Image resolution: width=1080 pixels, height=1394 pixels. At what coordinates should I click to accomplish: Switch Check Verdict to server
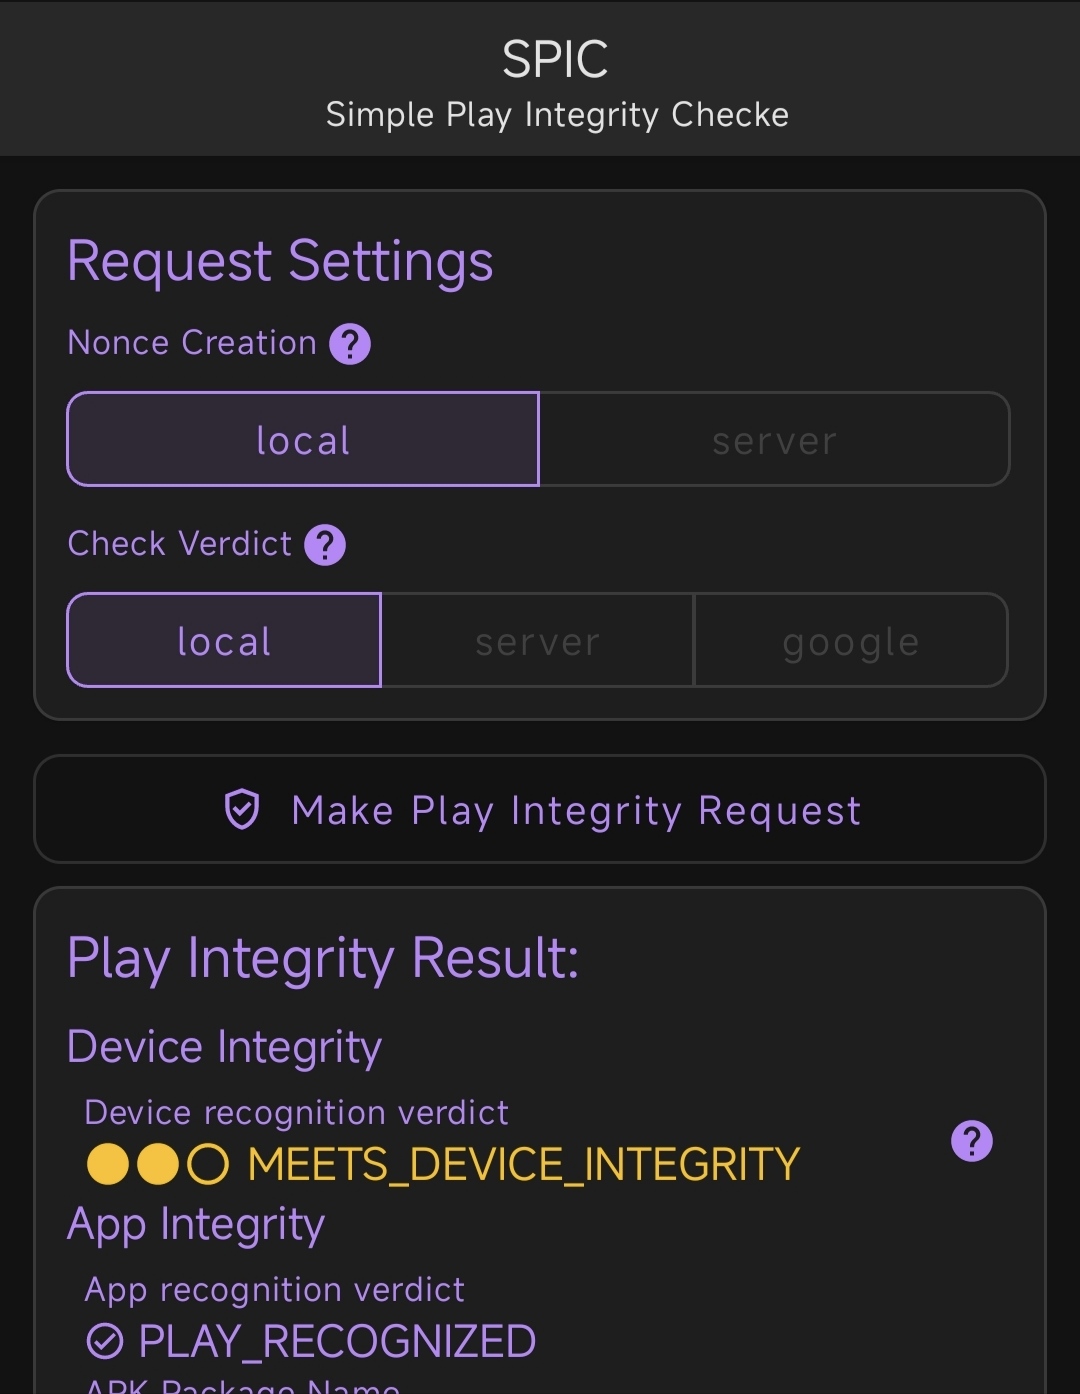click(x=537, y=640)
